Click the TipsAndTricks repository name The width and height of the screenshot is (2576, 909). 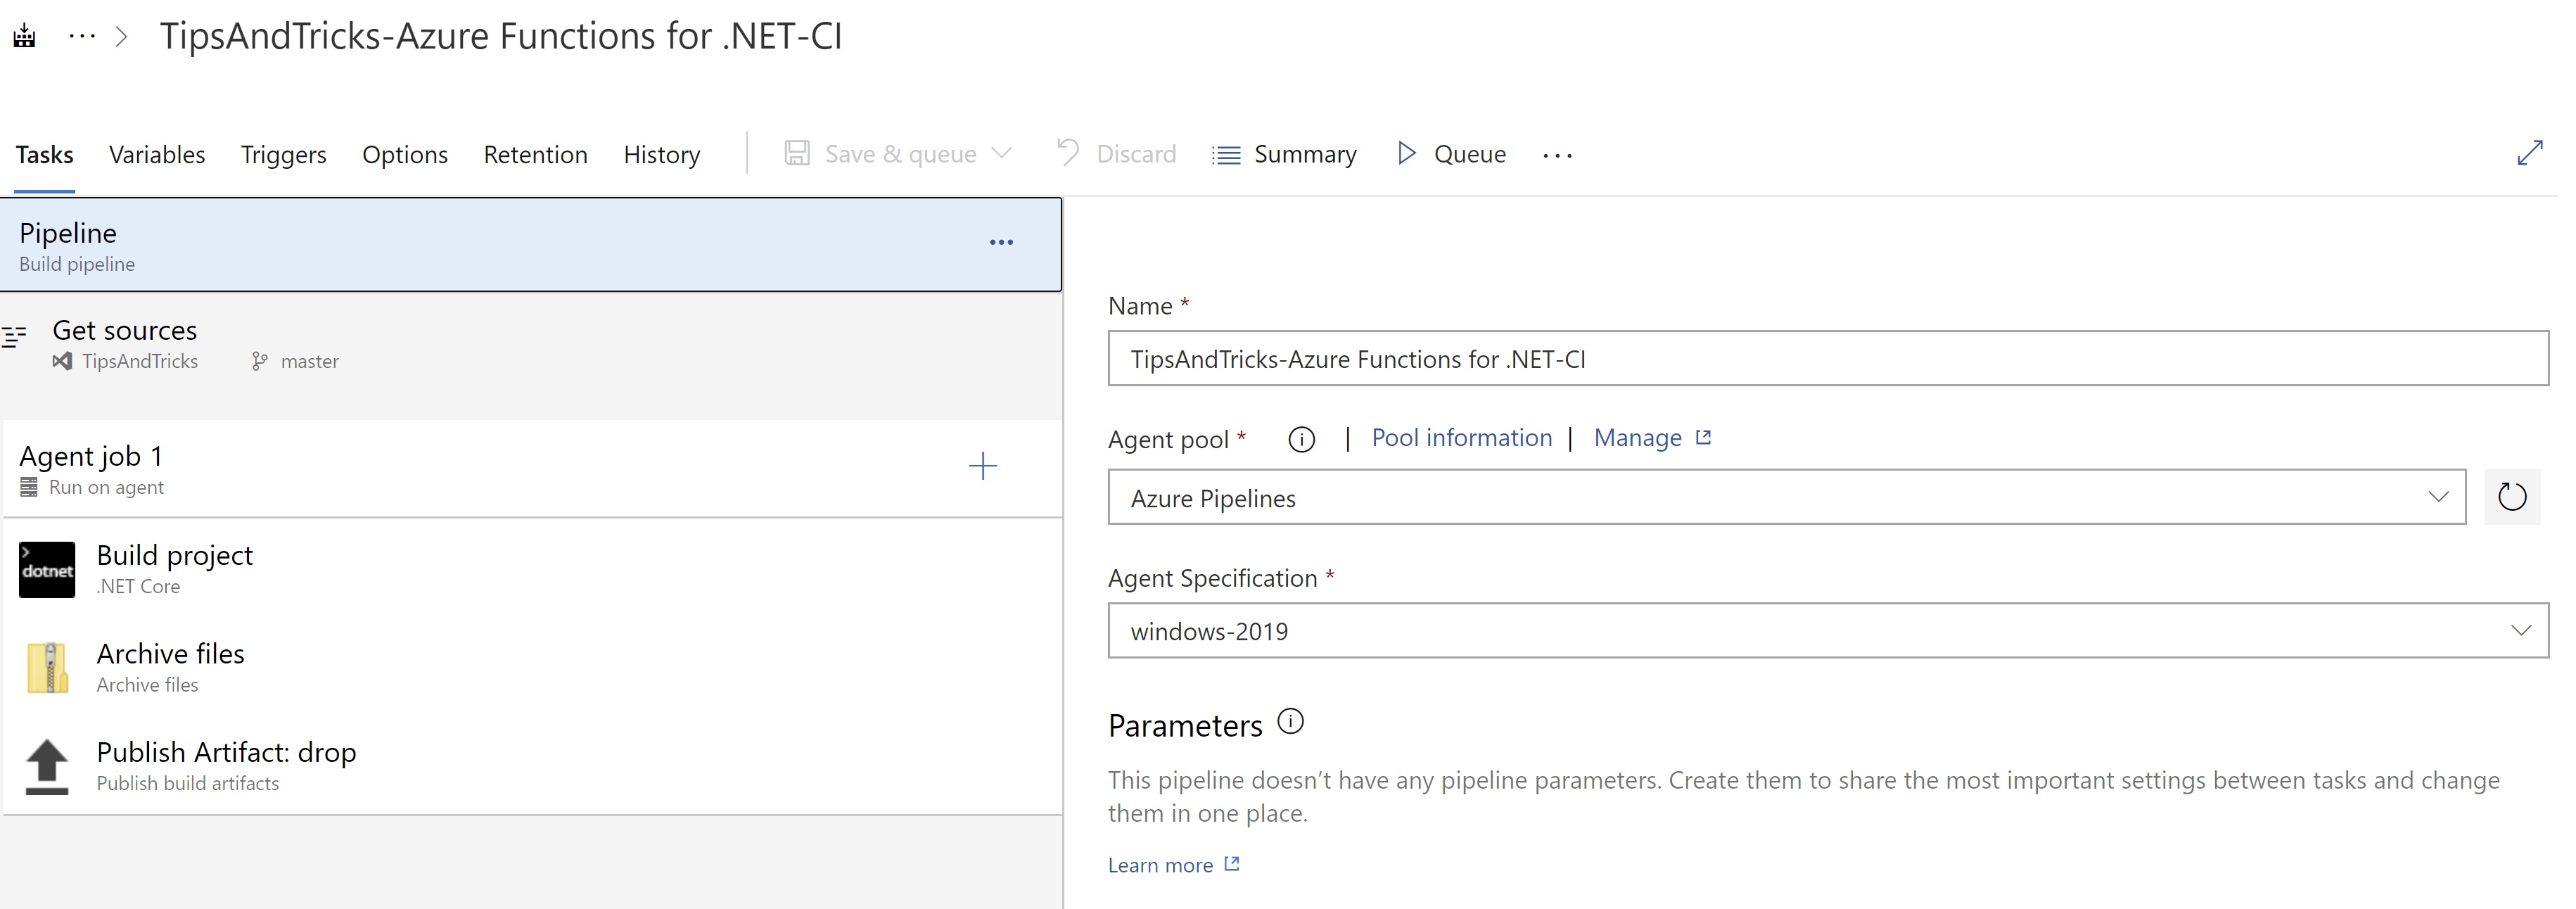(140, 361)
